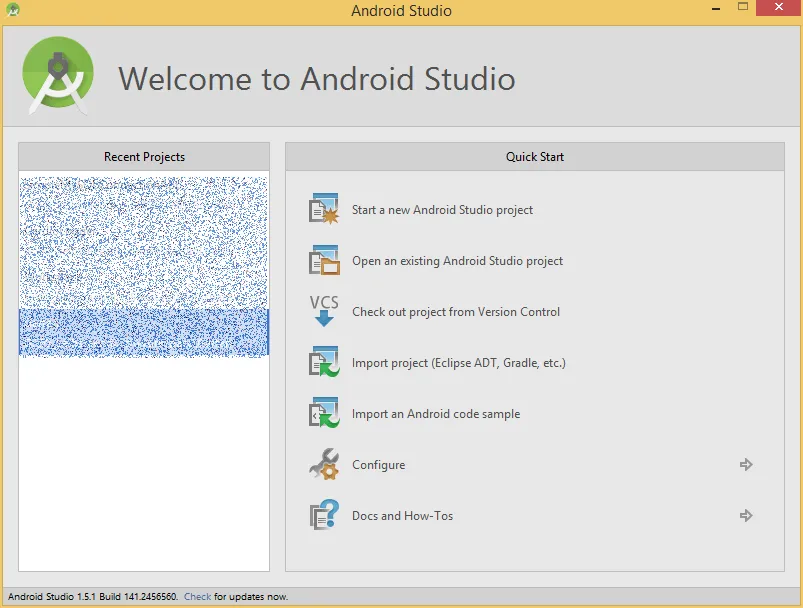Click the Configure wrench and gear icon

click(324, 464)
